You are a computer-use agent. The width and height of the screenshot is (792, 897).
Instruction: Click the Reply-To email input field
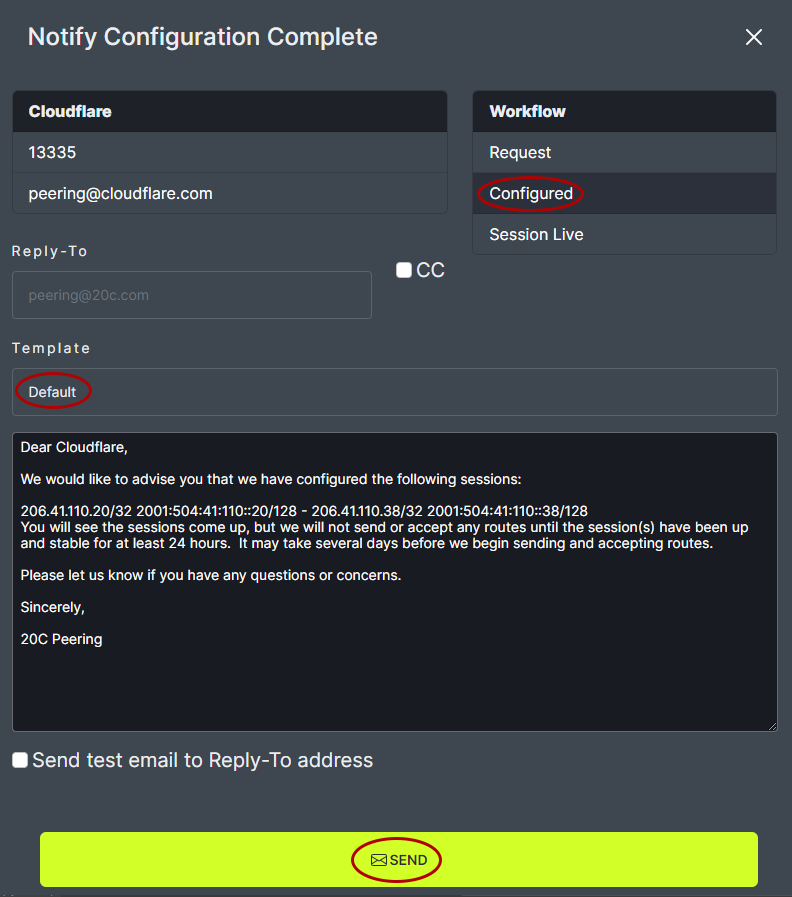[192, 295]
